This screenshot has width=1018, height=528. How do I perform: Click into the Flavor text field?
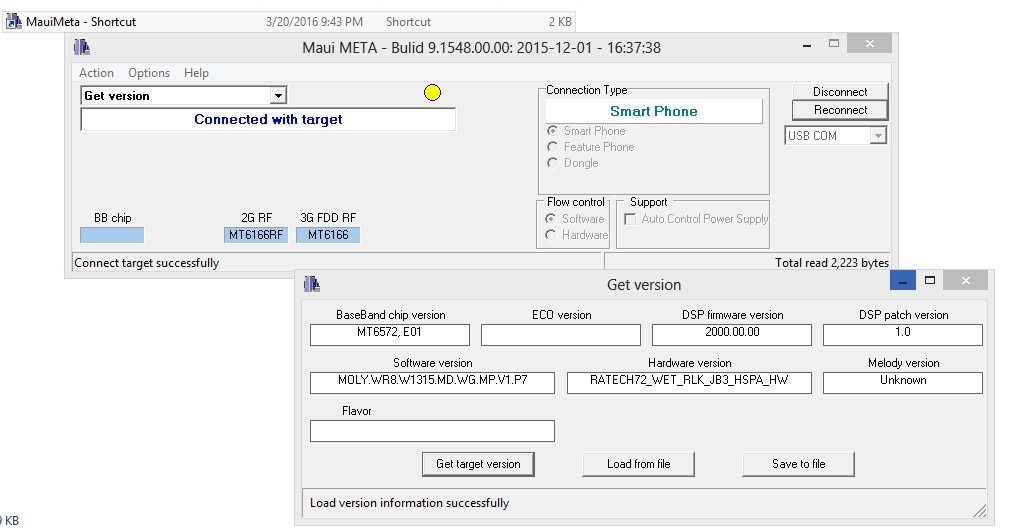[x=432, y=431]
